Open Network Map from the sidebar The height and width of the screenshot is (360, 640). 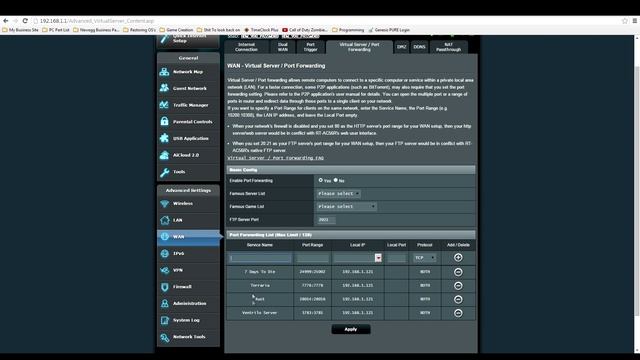point(188,72)
